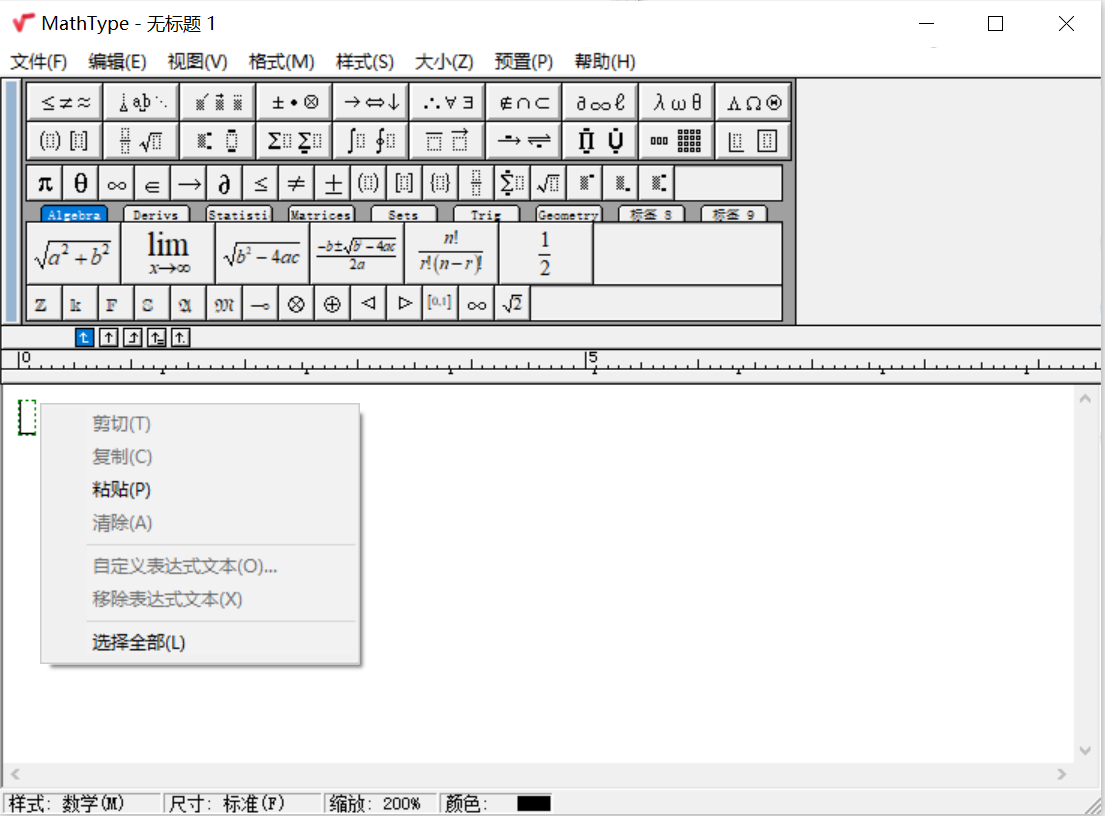Insert the square root of 2 symbol
This screenshot has width=1105, height=816.
512,304
